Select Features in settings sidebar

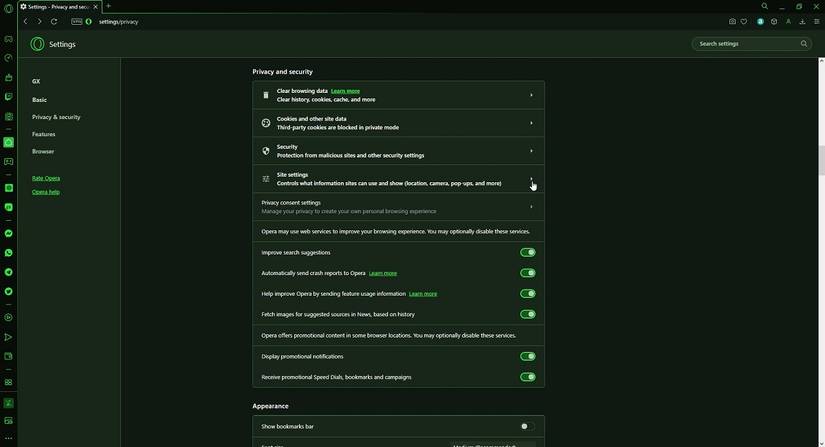pyautogui.click(x=44, y=134)
